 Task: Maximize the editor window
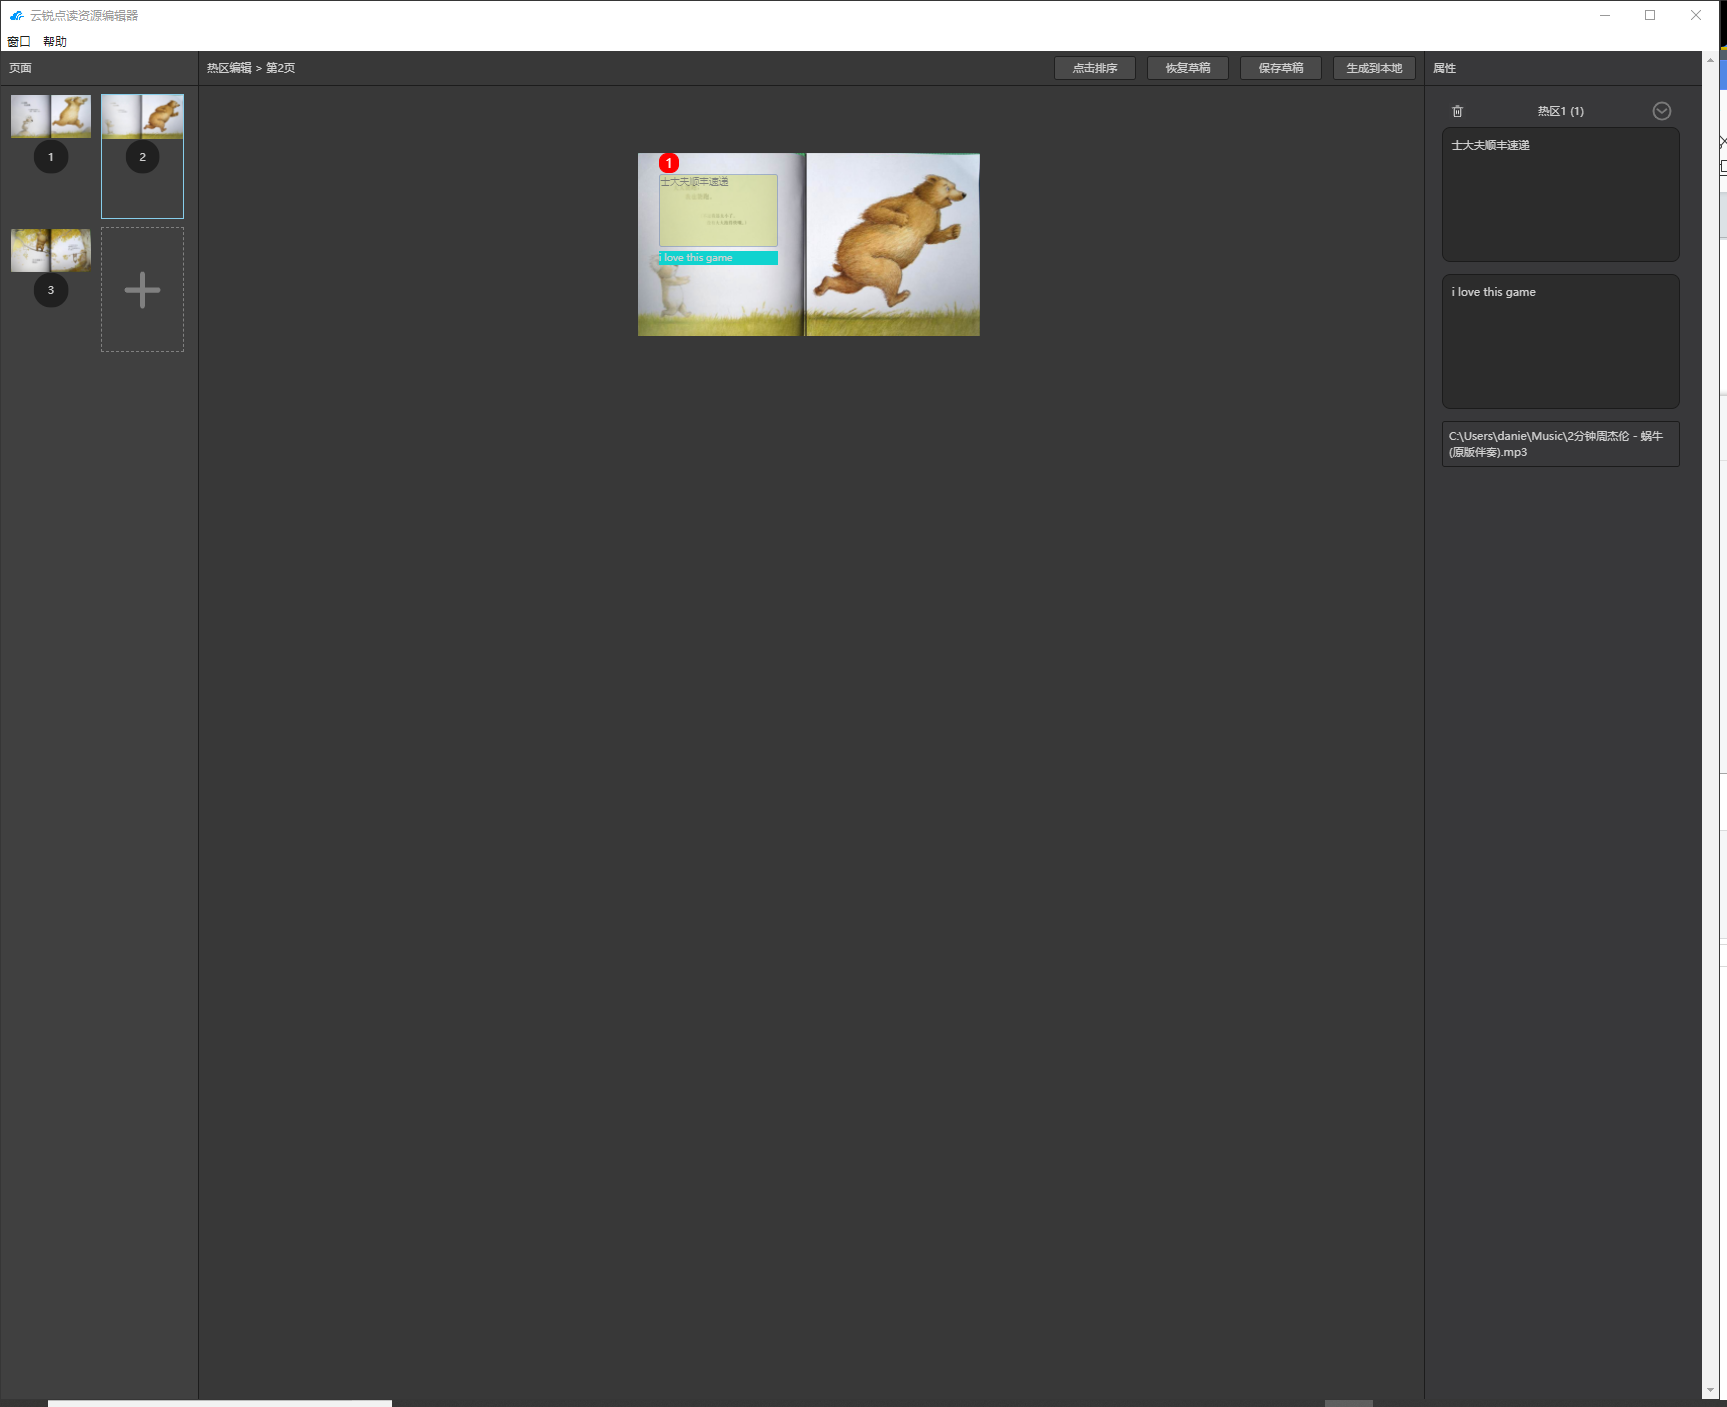(x=1650, y=15)
